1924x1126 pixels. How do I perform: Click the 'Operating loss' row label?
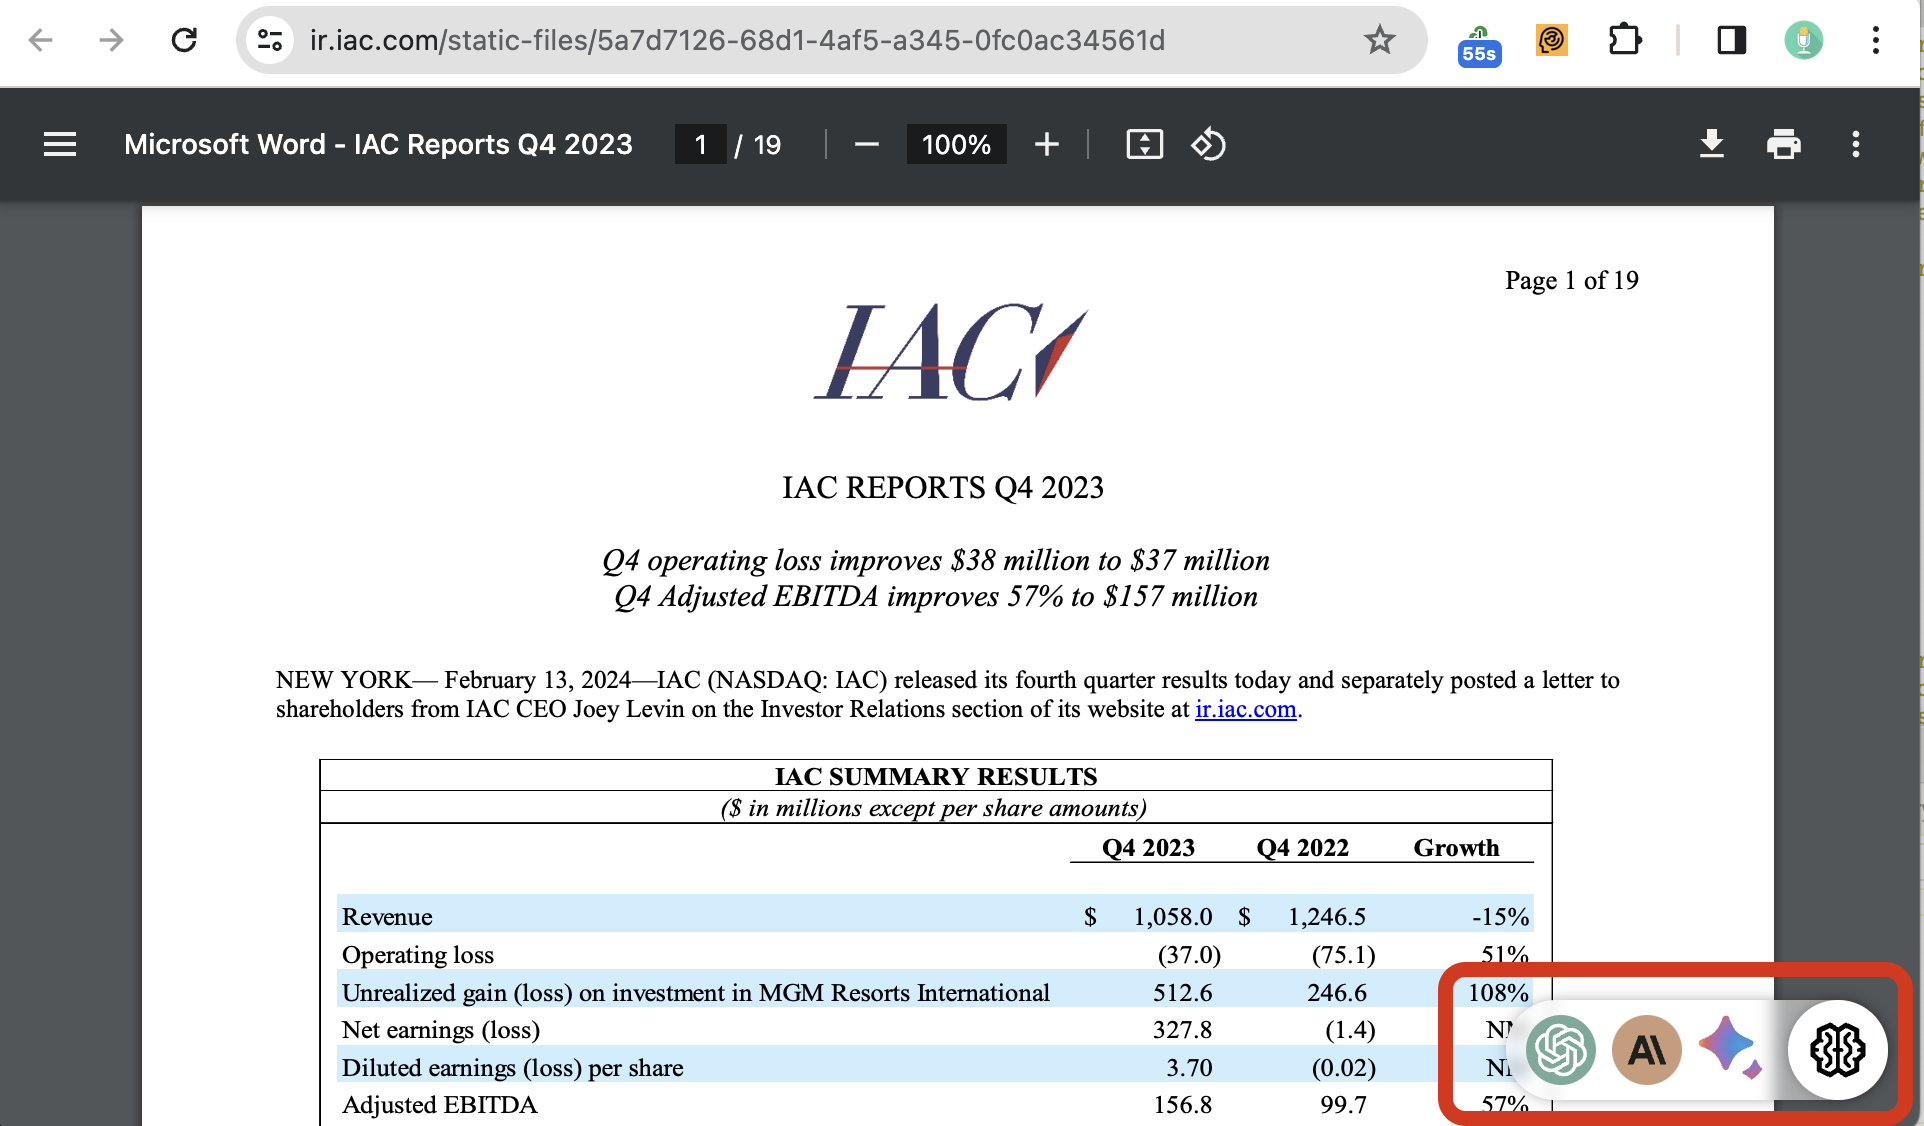coord(418,955)
